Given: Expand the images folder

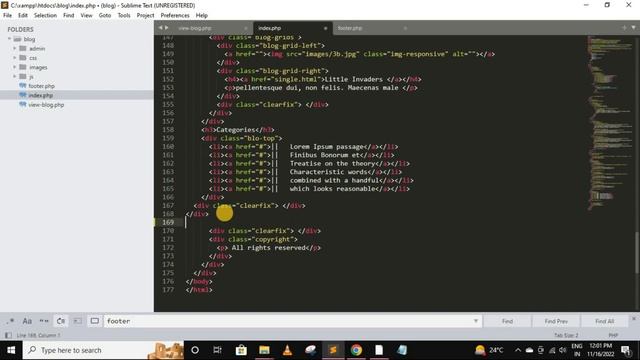Looking at the screenshot, I should pyautogui.click(x=15, y=67).
